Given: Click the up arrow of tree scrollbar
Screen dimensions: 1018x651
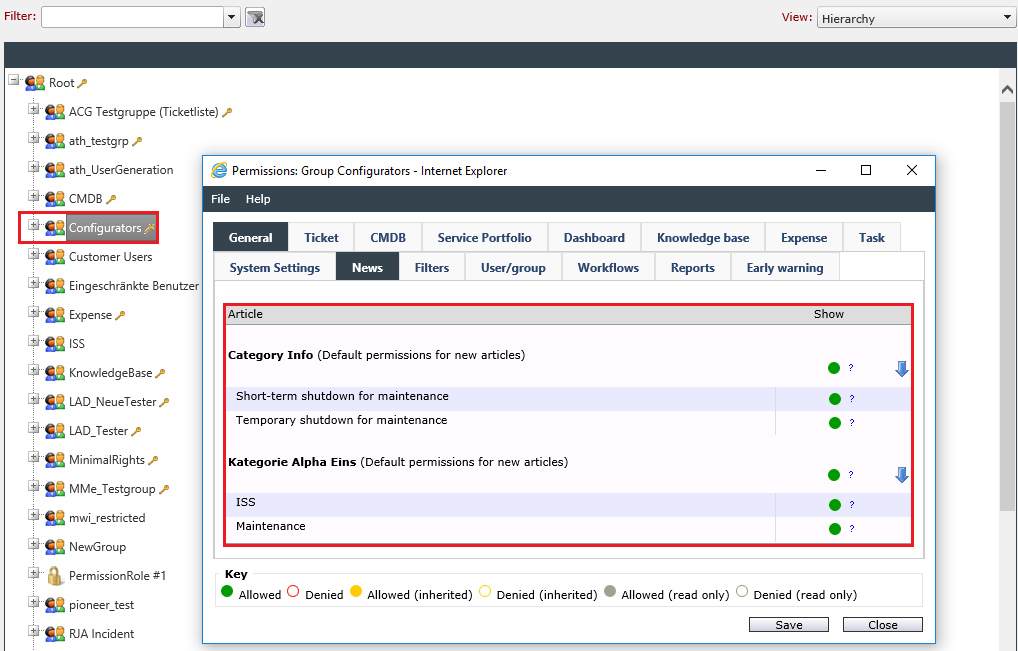Looking at the screenshot, I should point(1007,90).
